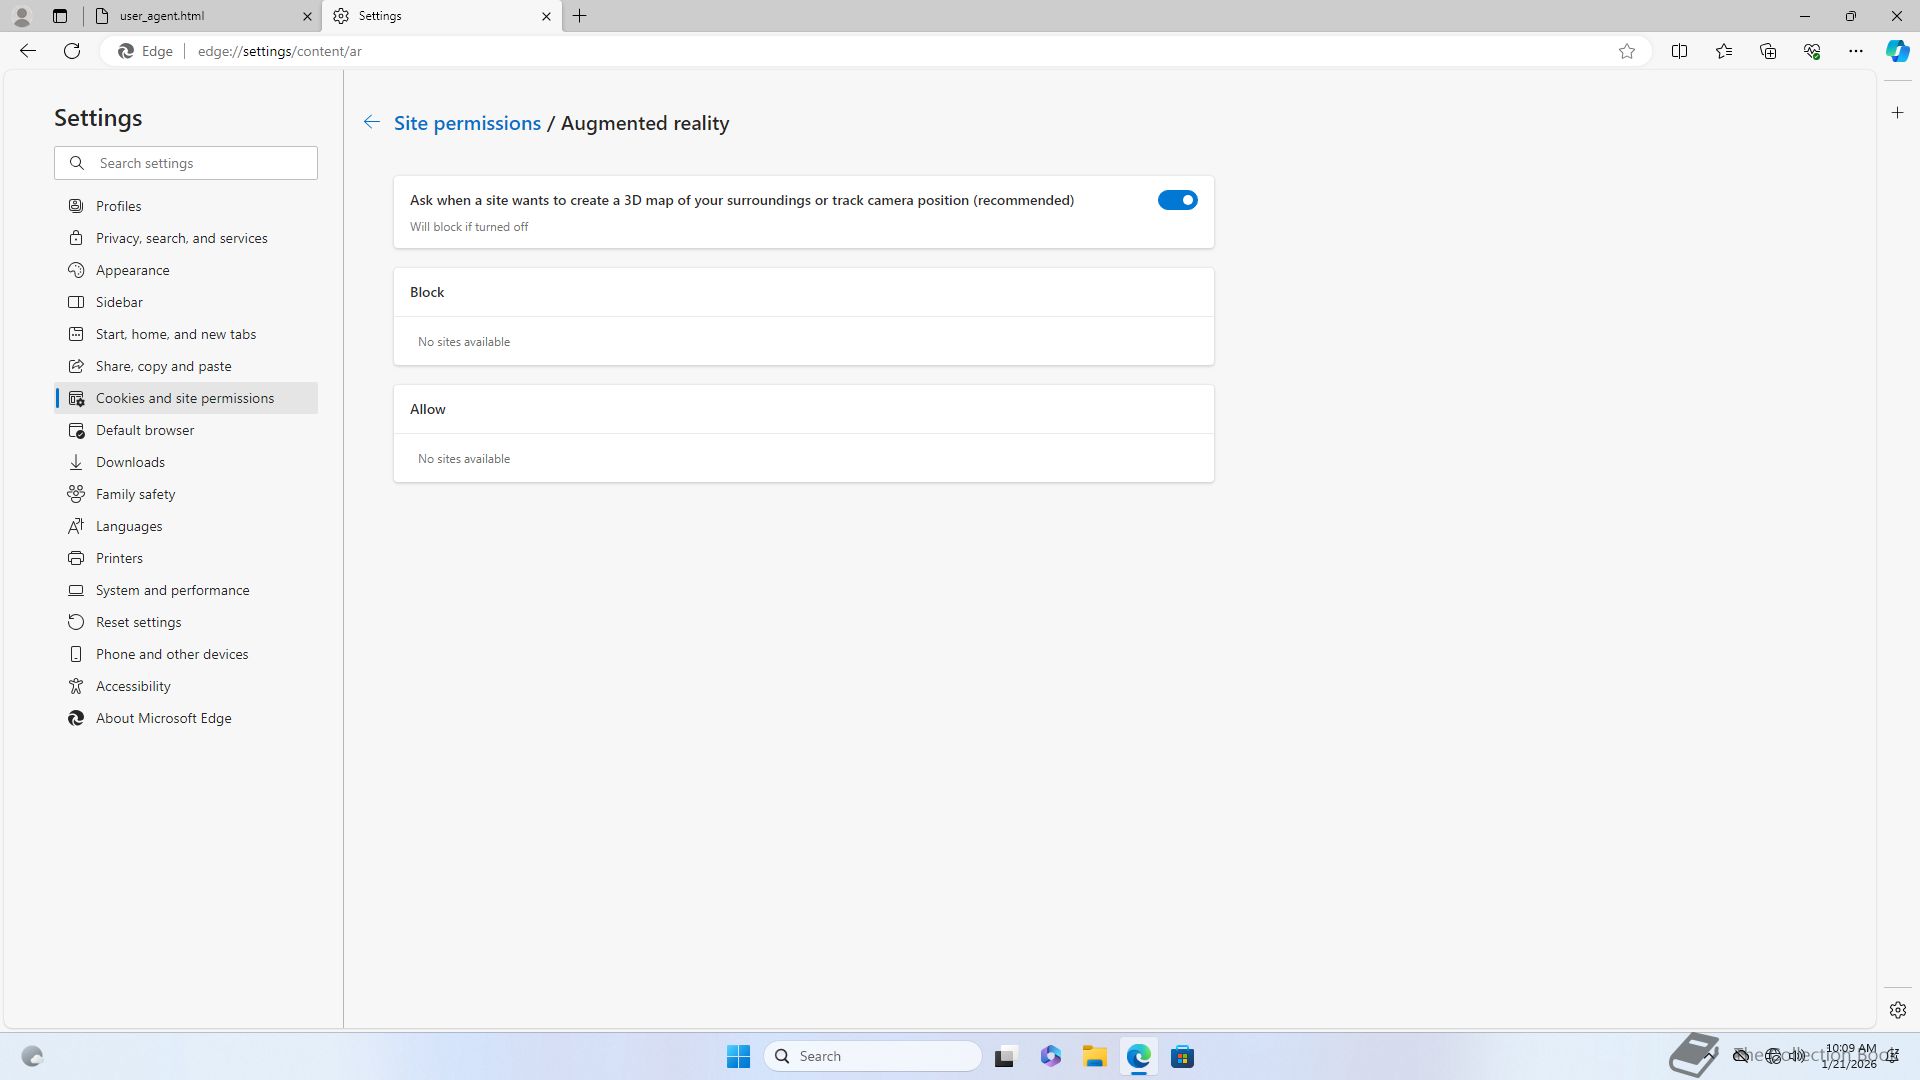Open the Collections toolbar icon
The image size is (1920, 1080).
tap(1768, 51)
